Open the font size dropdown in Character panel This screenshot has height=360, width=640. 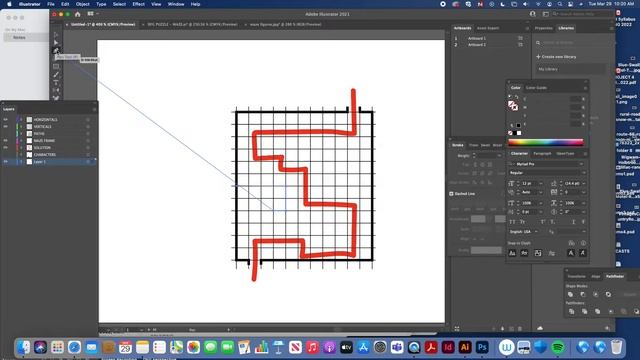point(541,183)
